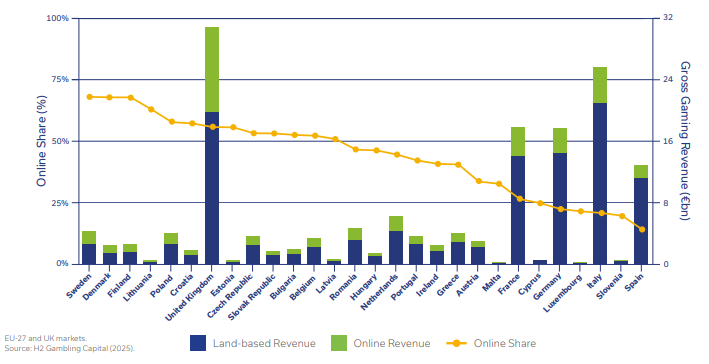Click France's blue land-based revenue bar
The width and height of the screenshot is (709, 364).
[x=518, y=210]
